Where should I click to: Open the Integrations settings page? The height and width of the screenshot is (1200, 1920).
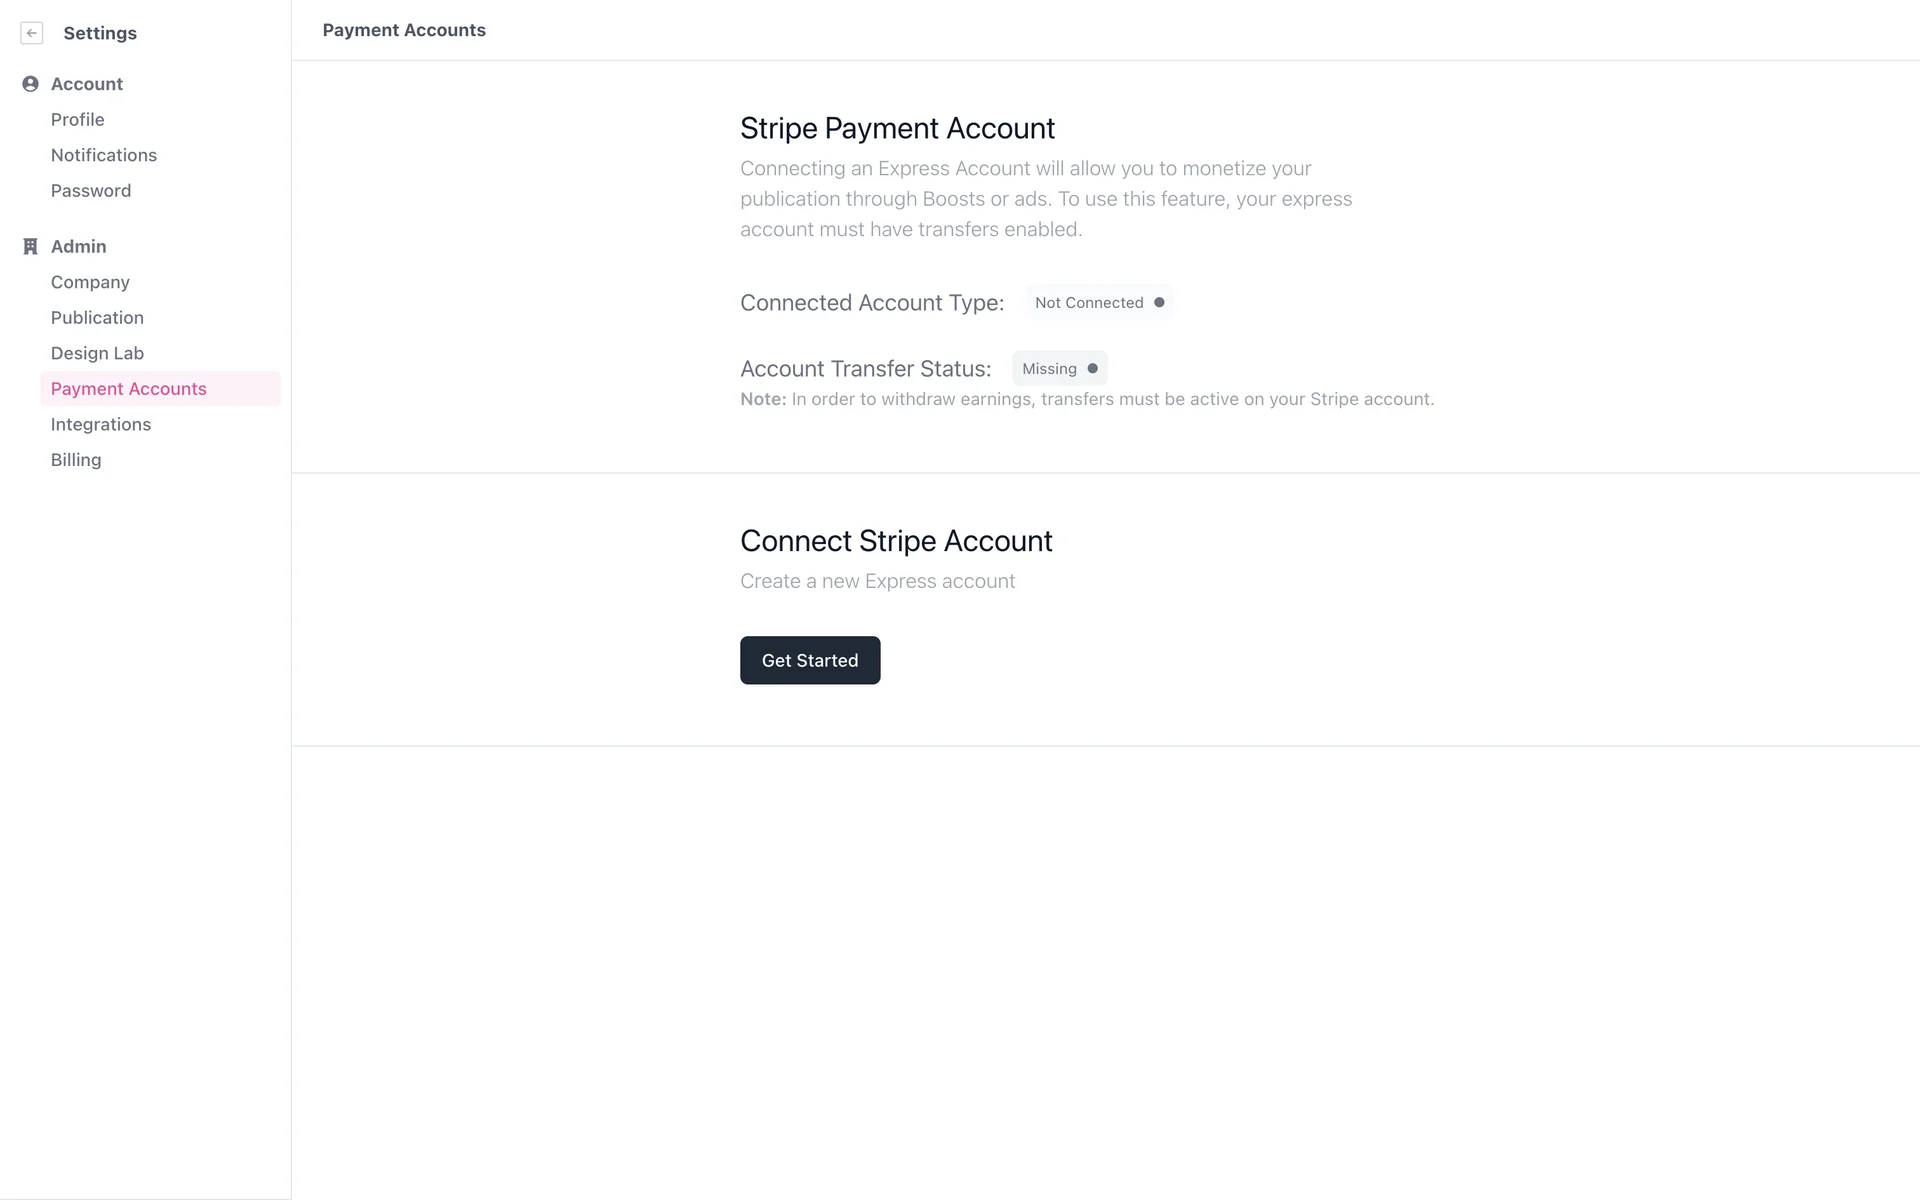coord(101,424)
